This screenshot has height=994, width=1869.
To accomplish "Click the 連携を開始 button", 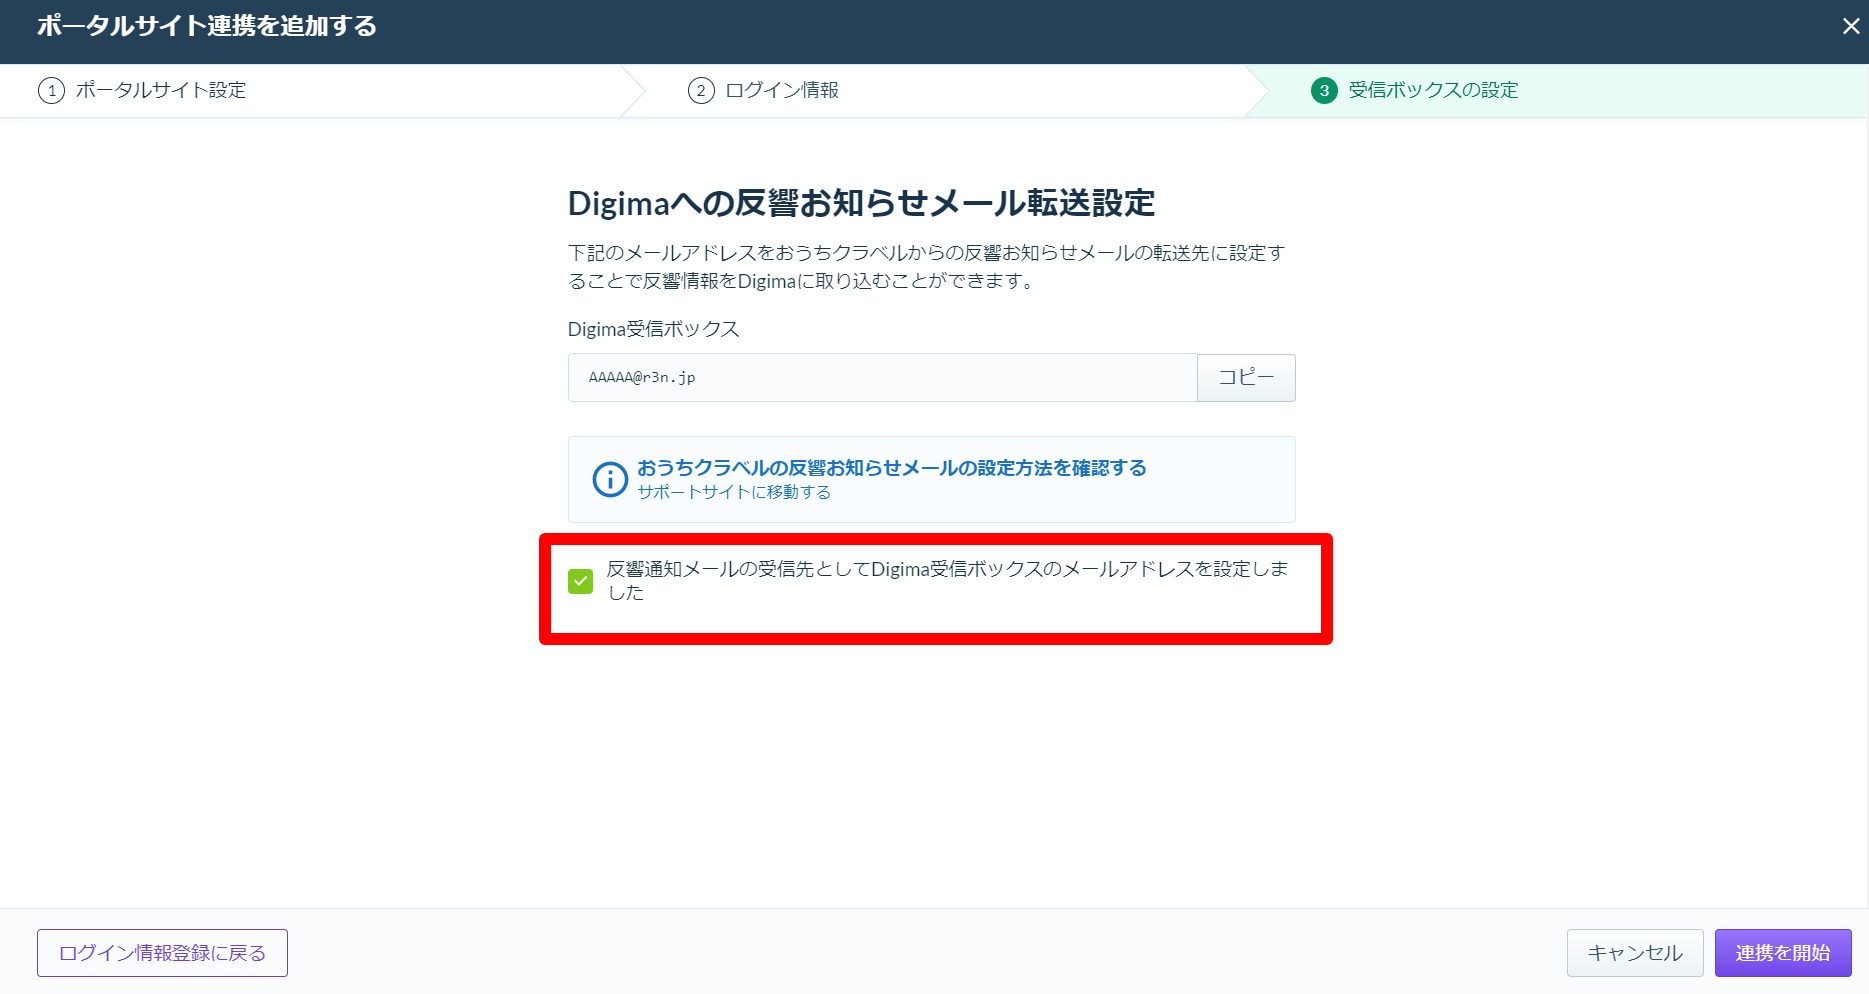I will [1783, 953].
